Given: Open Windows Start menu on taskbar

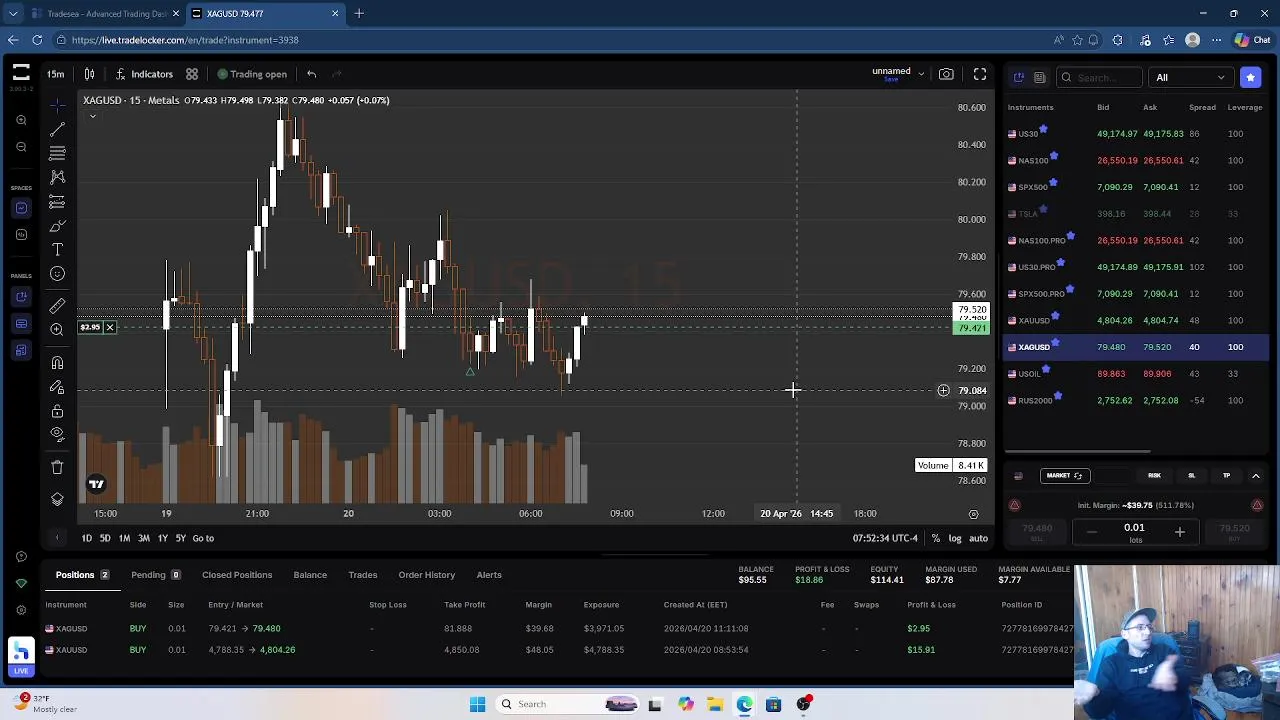Looking at the screenshot, I should pos(477,704).
